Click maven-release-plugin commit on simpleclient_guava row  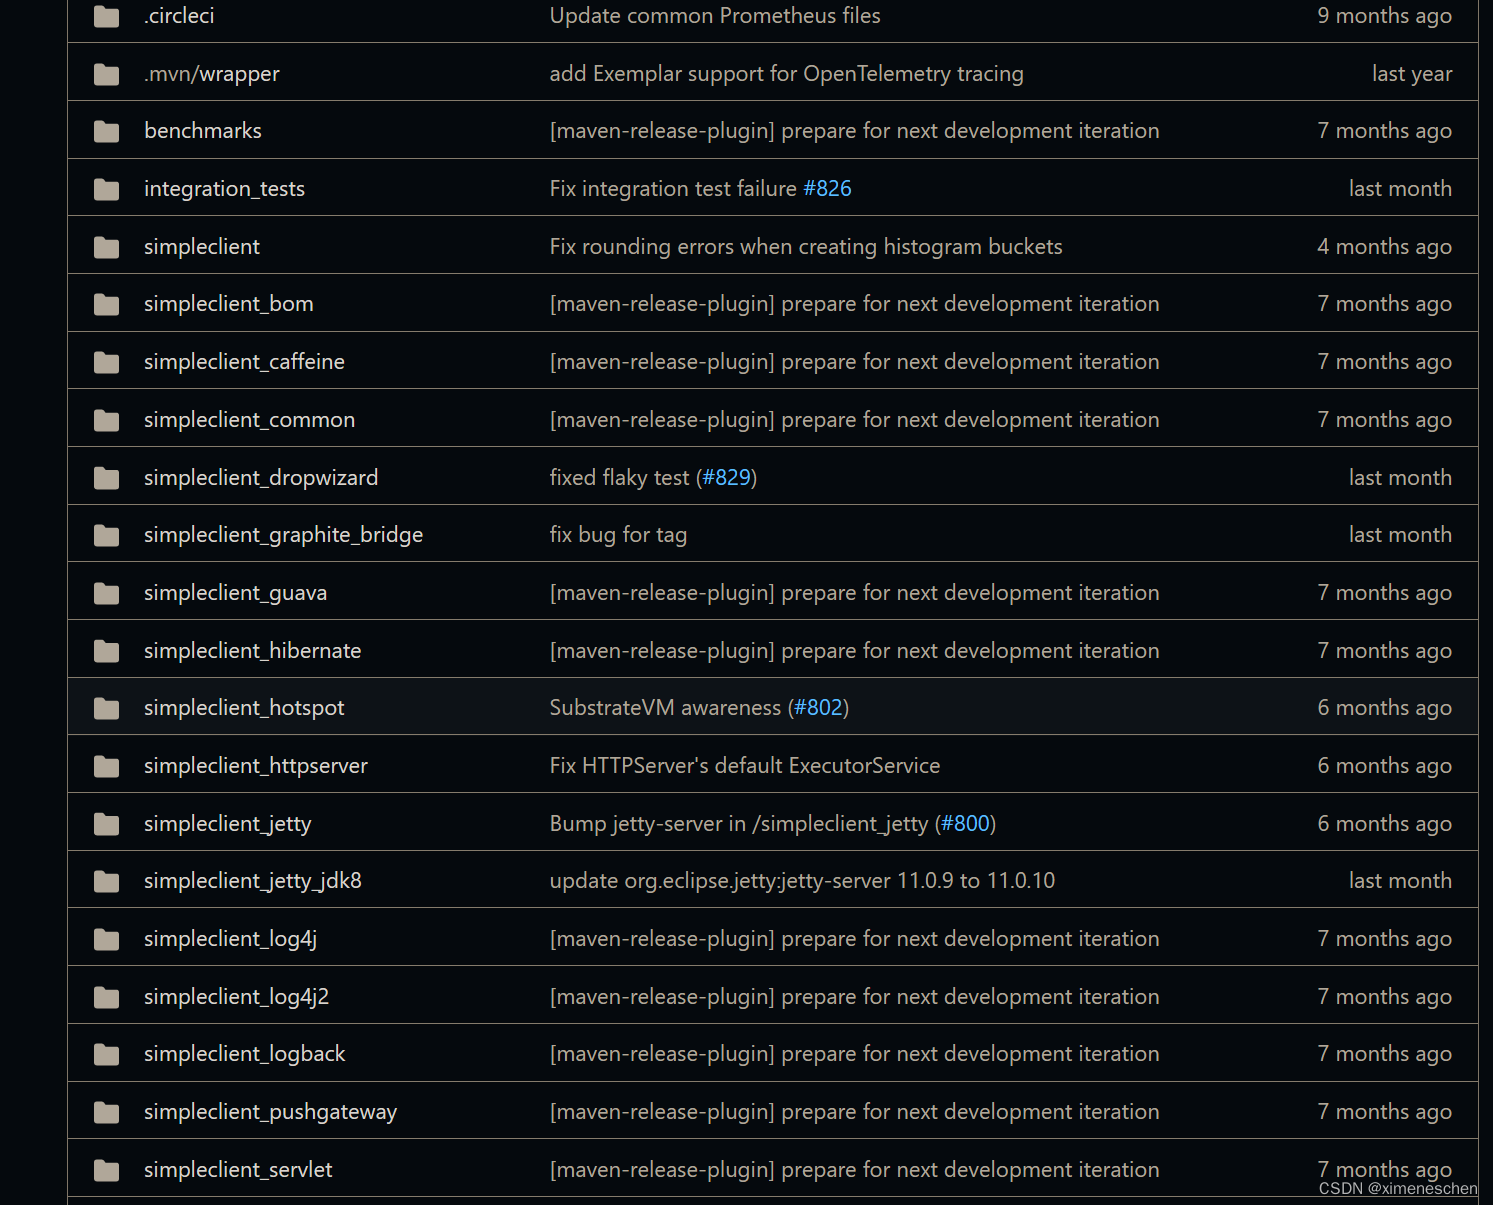click(x=855, y=593)
